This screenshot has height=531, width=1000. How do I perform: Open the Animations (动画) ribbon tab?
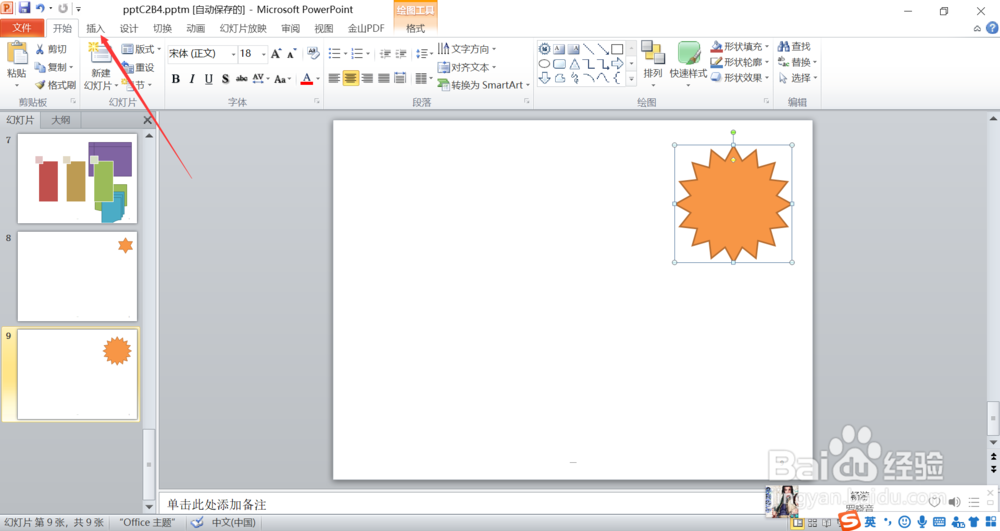(x=196, y=28)
